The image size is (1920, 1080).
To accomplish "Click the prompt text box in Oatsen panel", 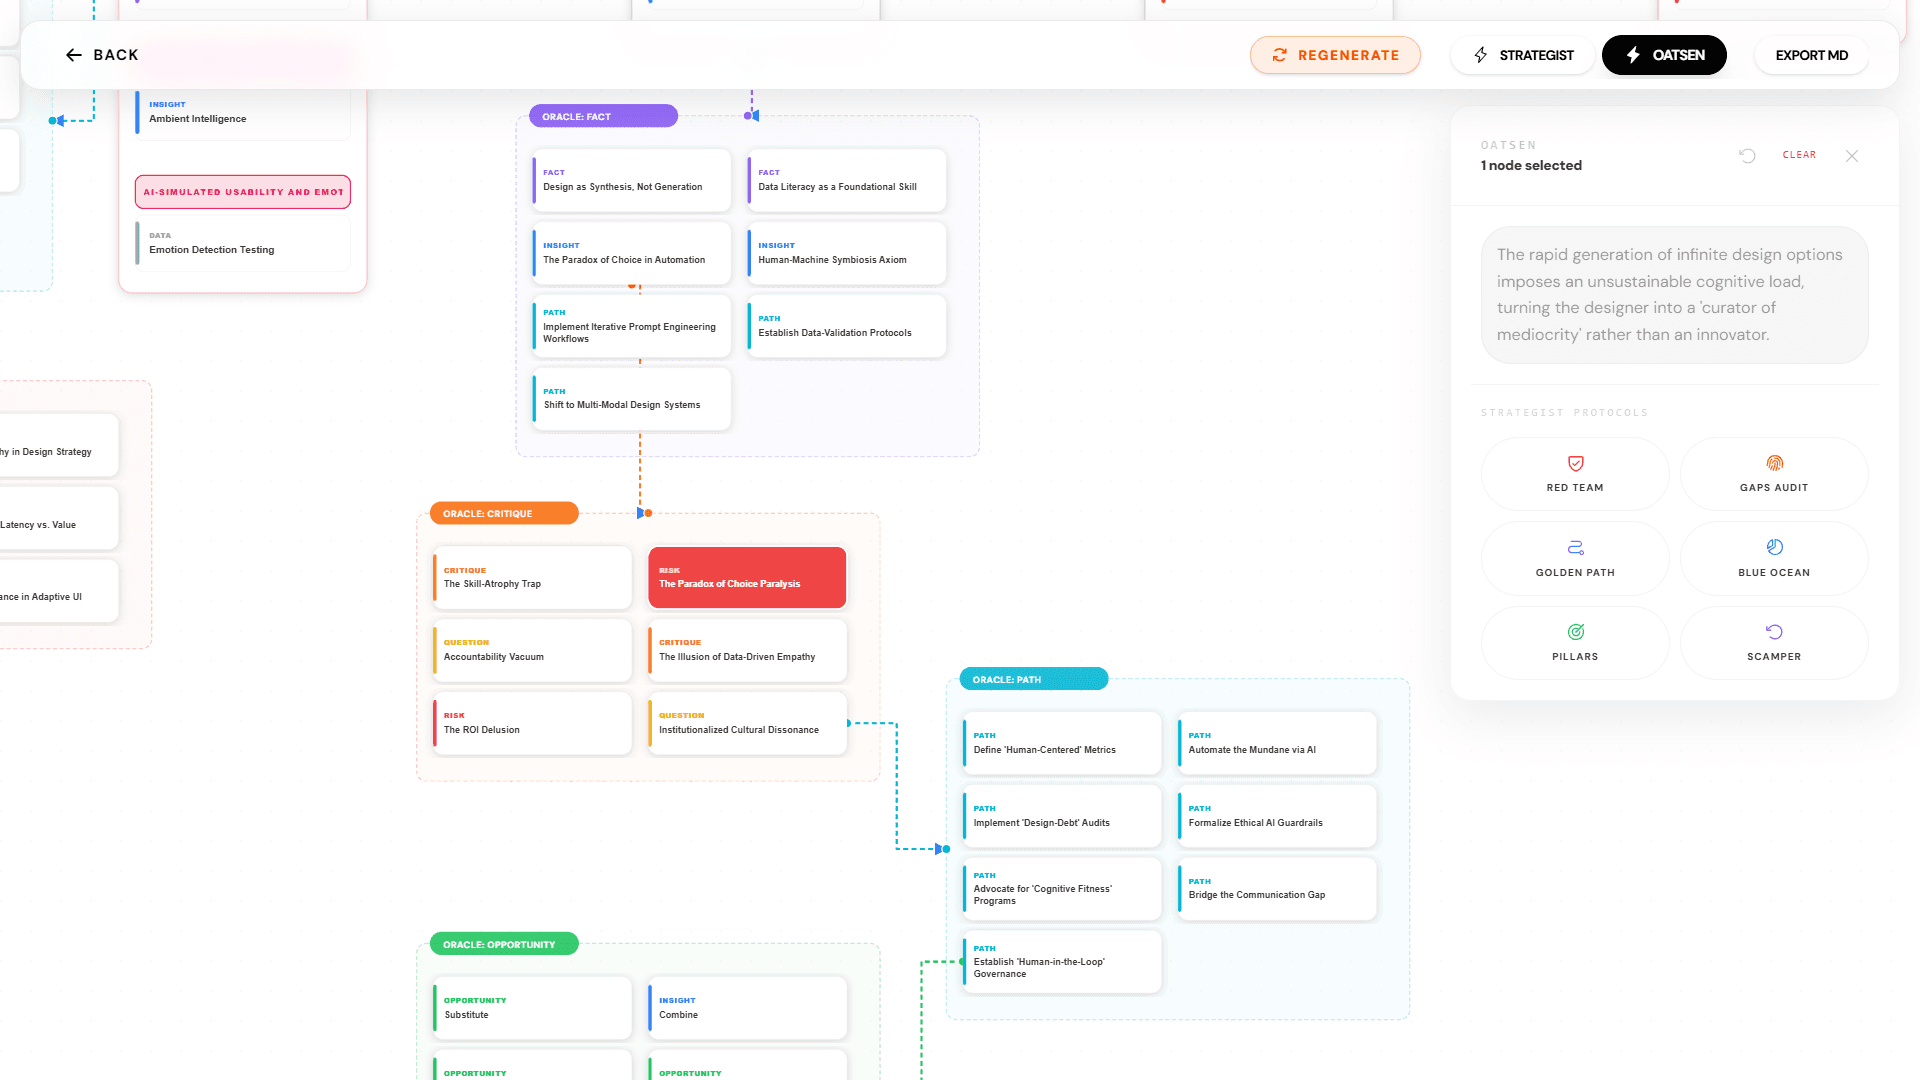I will (1674, 295).
